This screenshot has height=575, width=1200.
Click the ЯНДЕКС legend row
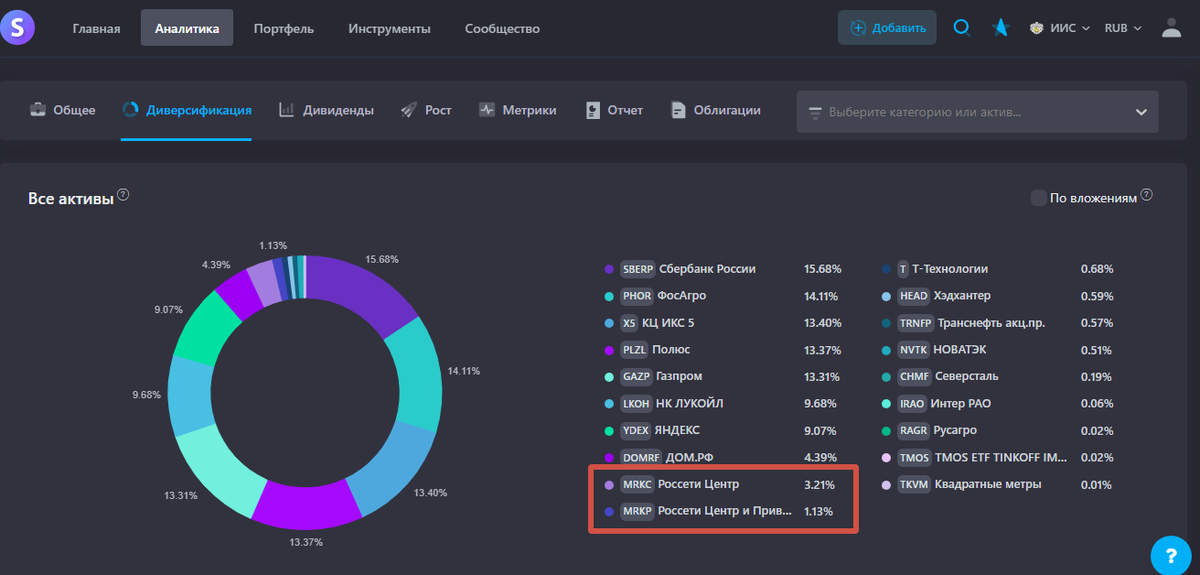724,431
